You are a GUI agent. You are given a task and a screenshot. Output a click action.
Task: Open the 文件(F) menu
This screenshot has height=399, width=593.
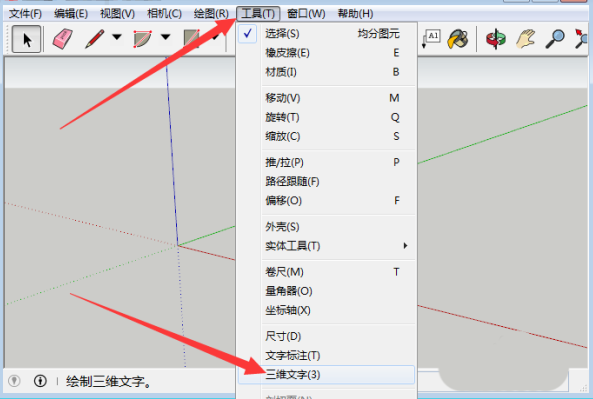pos(25,14)
